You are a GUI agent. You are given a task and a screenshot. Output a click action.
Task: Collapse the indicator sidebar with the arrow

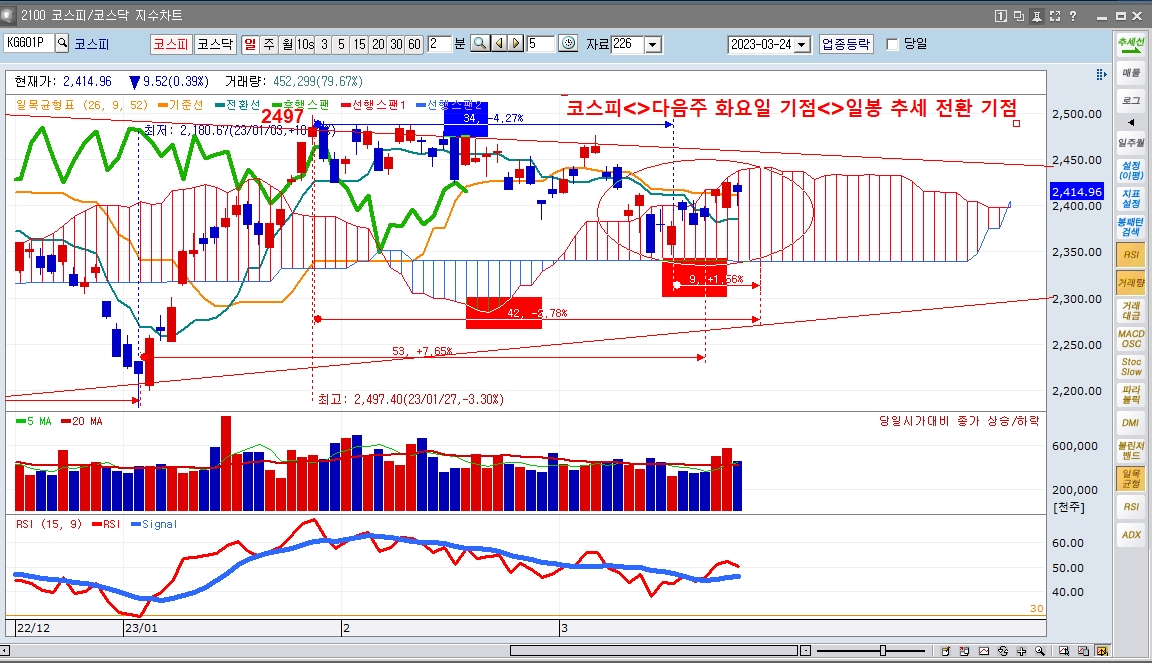(x=1130, y=121)
